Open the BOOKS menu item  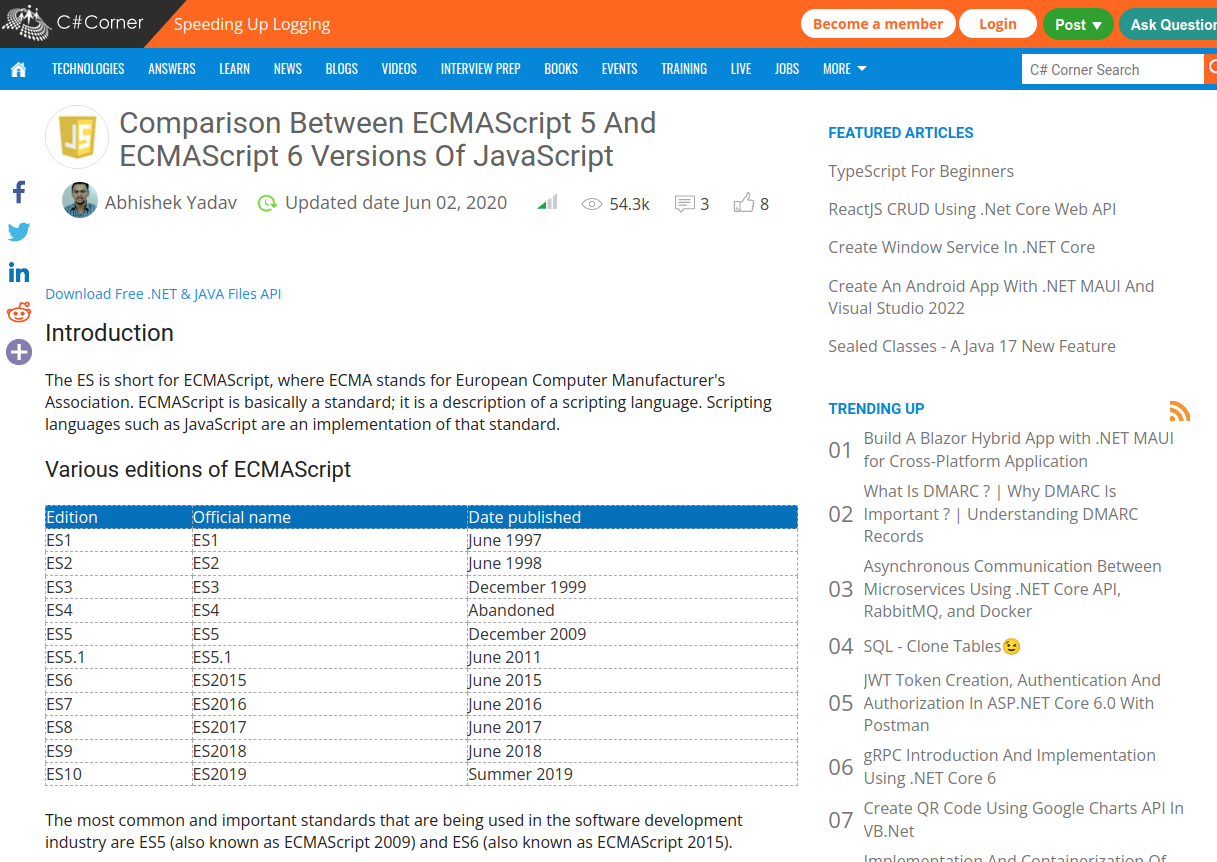pyautogui.click(x=561, y=69)
